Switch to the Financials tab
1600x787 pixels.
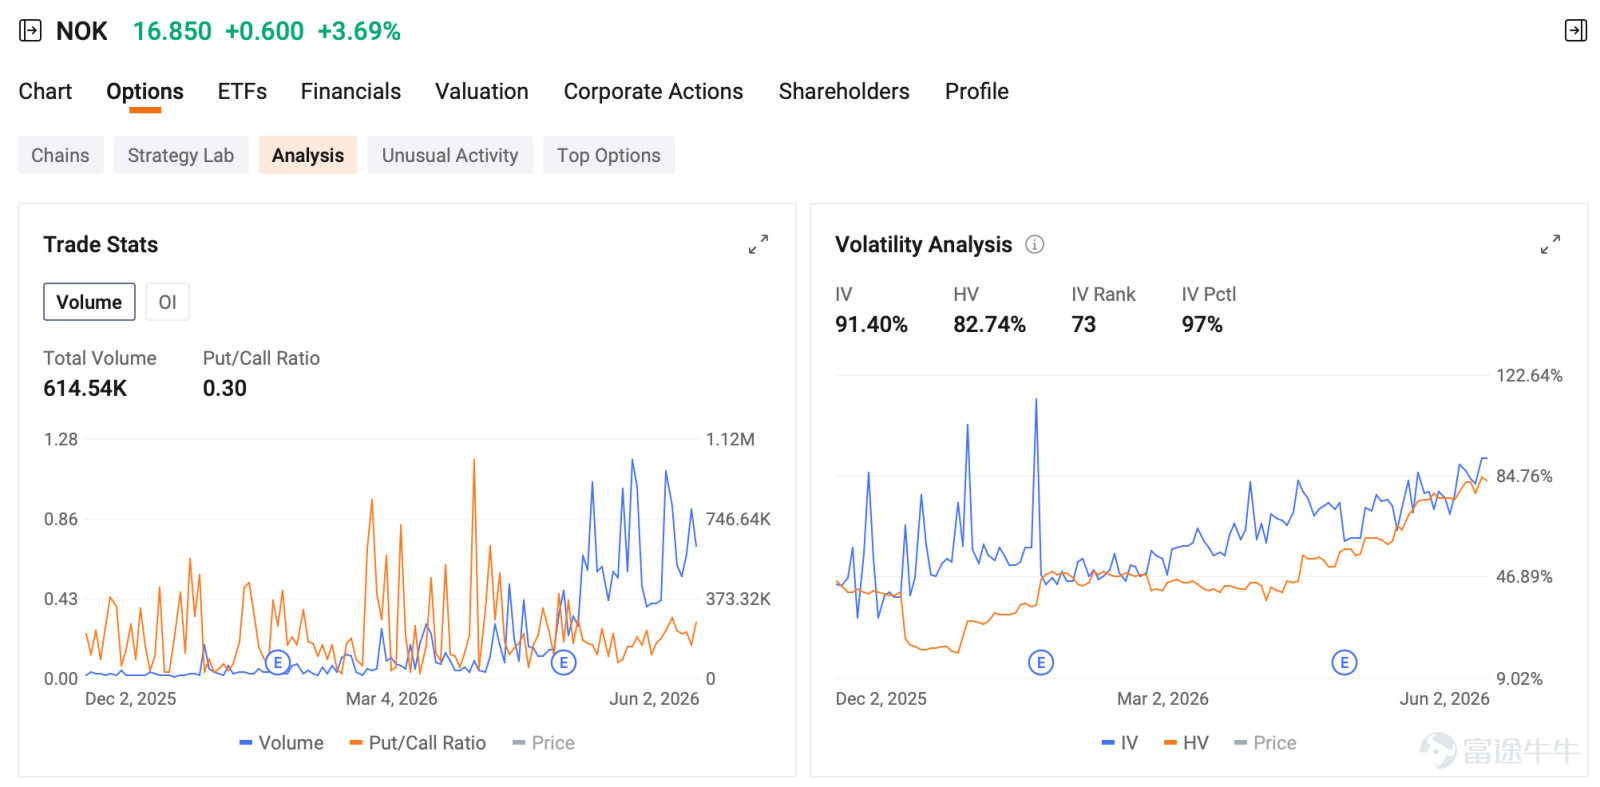tap(351, 91)
